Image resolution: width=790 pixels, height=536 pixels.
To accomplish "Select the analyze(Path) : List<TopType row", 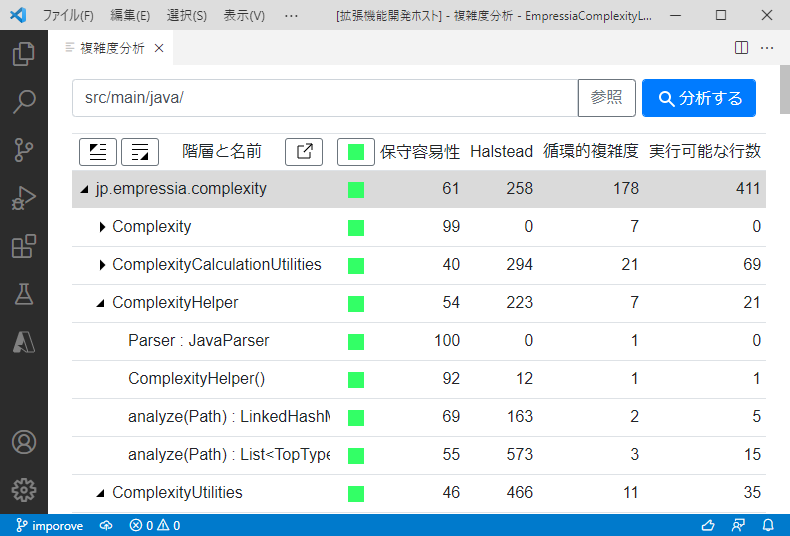I will (419, 455).
